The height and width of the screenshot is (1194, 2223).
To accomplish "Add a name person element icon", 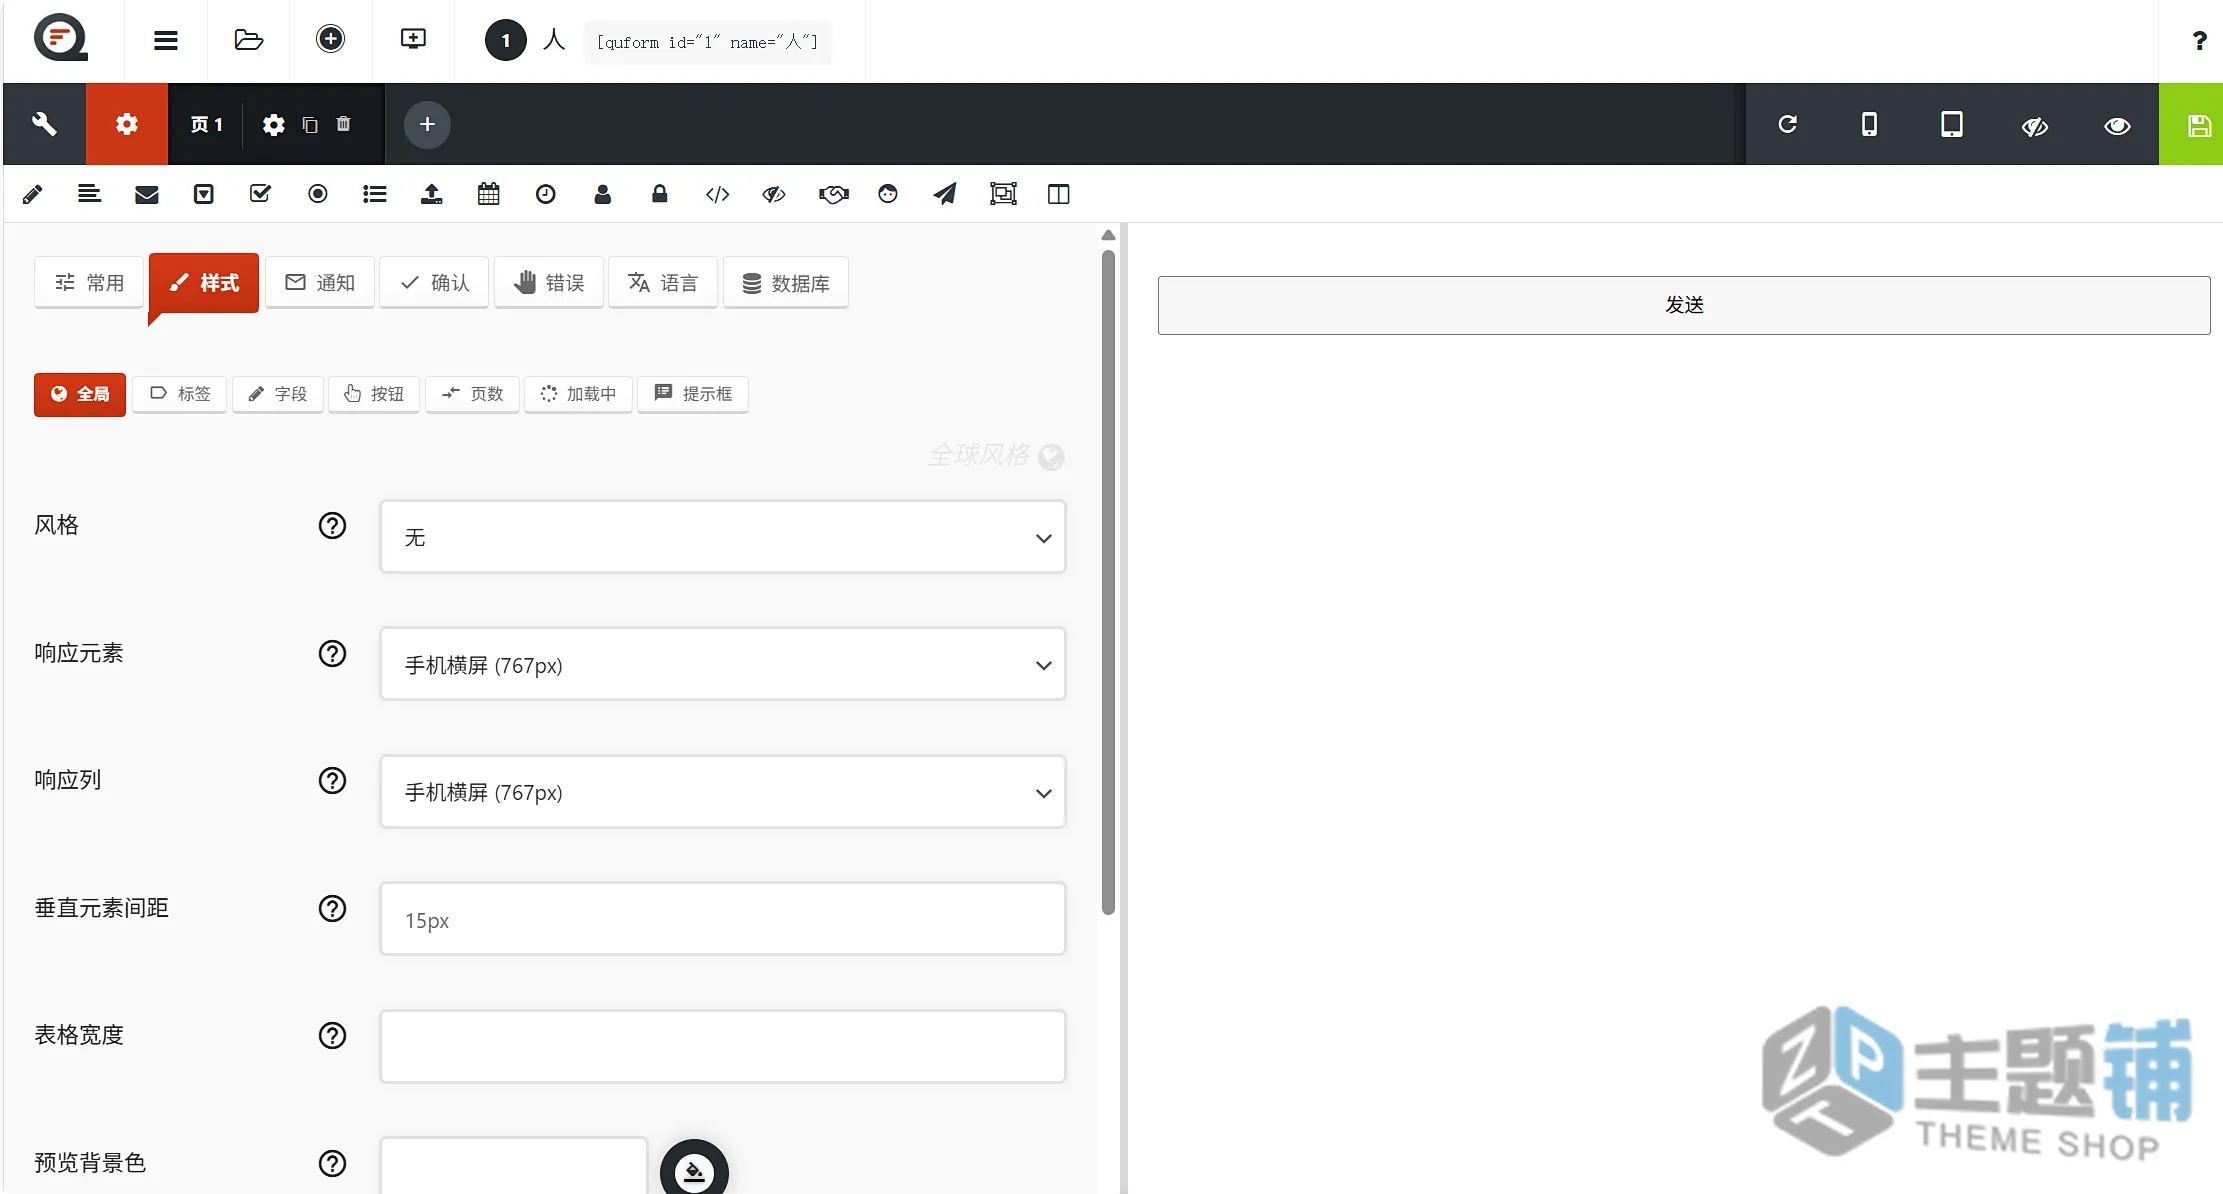I will 603,194.
